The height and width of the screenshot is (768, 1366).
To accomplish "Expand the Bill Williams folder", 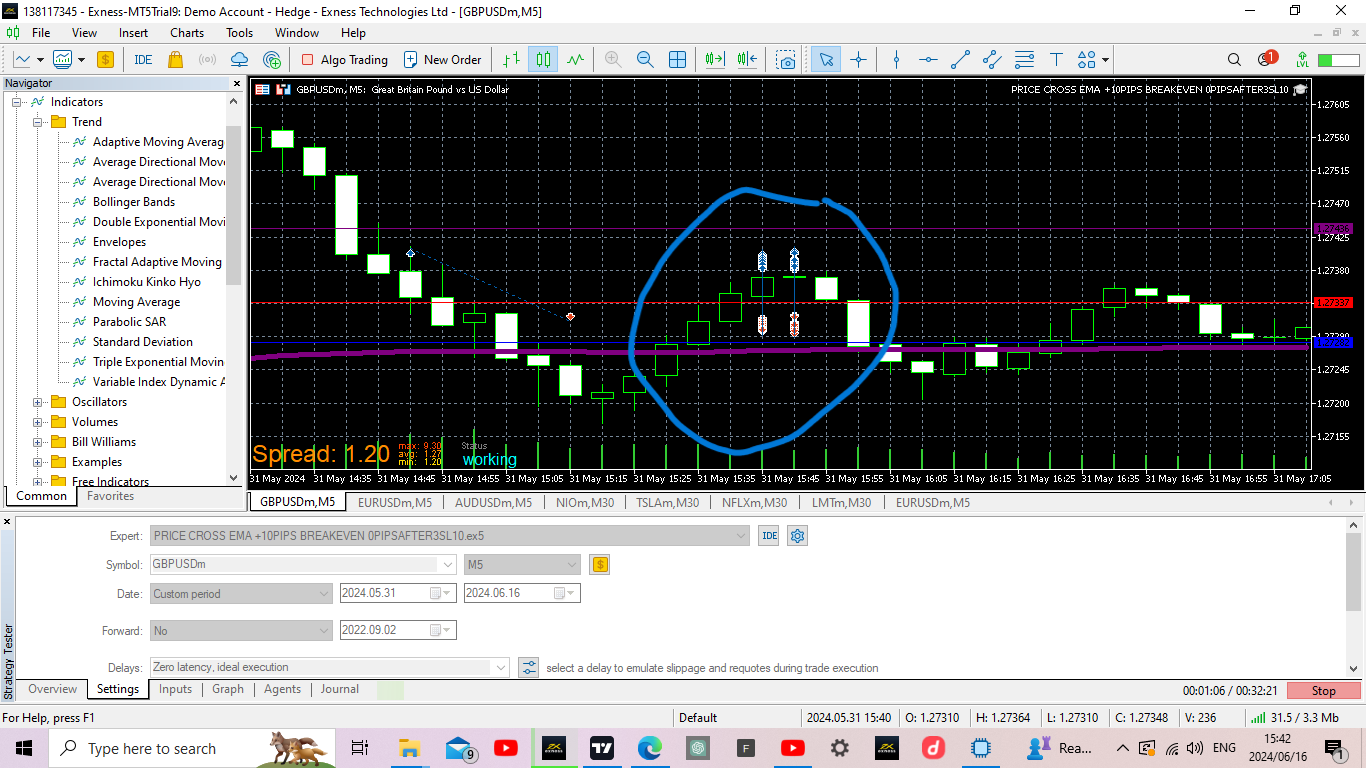I will click(x=39, y=442).
